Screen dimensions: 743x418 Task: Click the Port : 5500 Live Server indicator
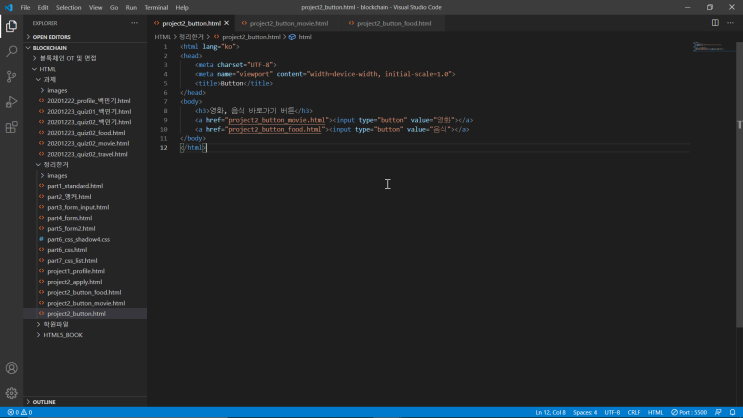click(689, 412)
